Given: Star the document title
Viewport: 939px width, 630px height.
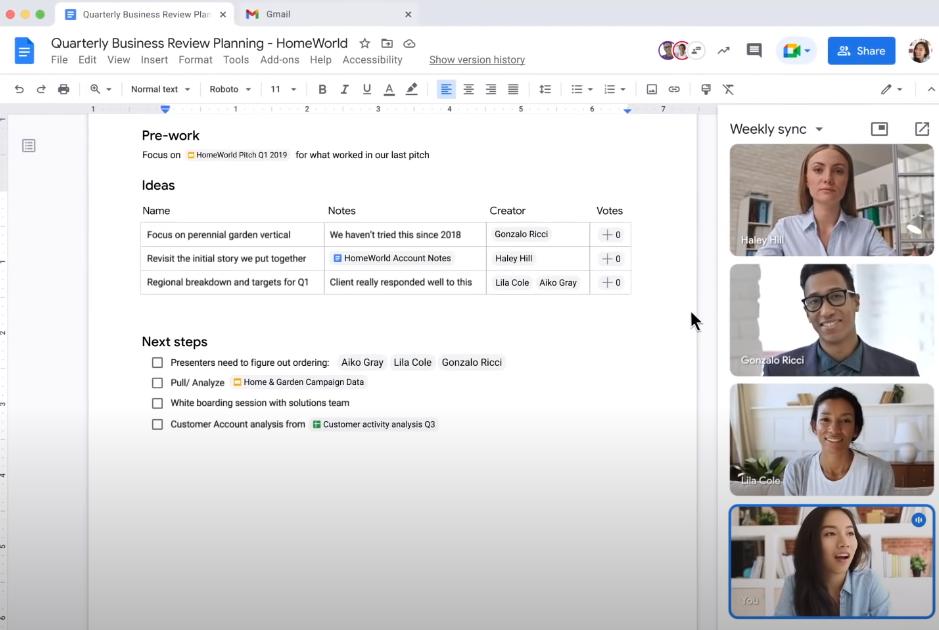Looking at the screenshot, I should (x=365, y=44).
